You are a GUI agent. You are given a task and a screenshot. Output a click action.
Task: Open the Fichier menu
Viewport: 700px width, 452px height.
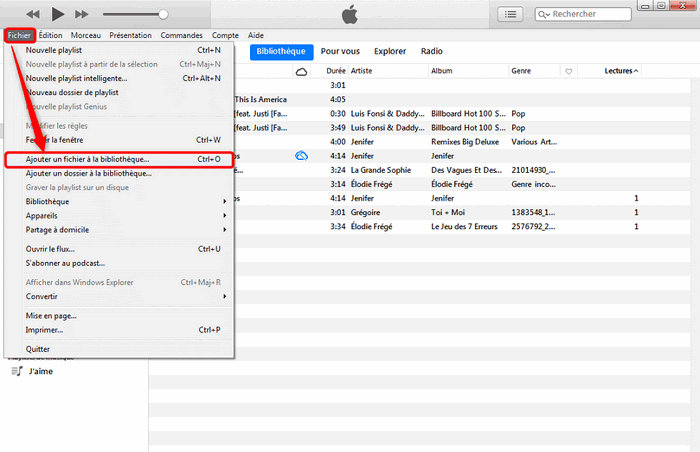pyautogui.click(x=19, y=35)
